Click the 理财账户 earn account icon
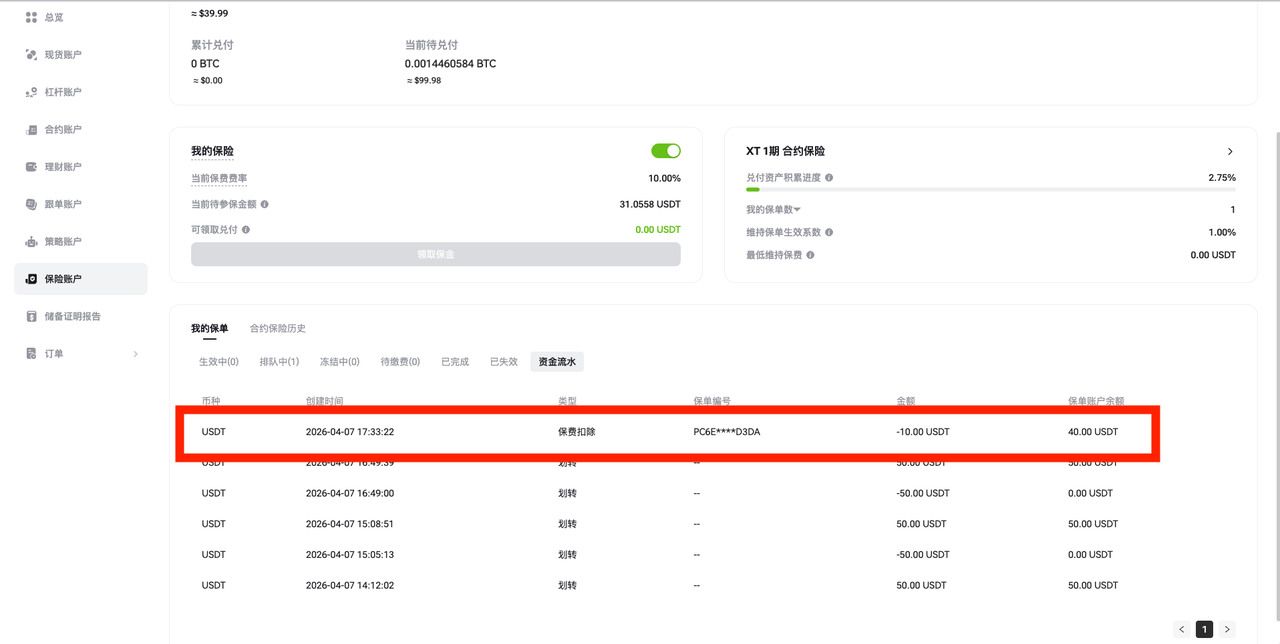Image resolution: width=1280 pixels, height=644 pixels. pos(31,167)
